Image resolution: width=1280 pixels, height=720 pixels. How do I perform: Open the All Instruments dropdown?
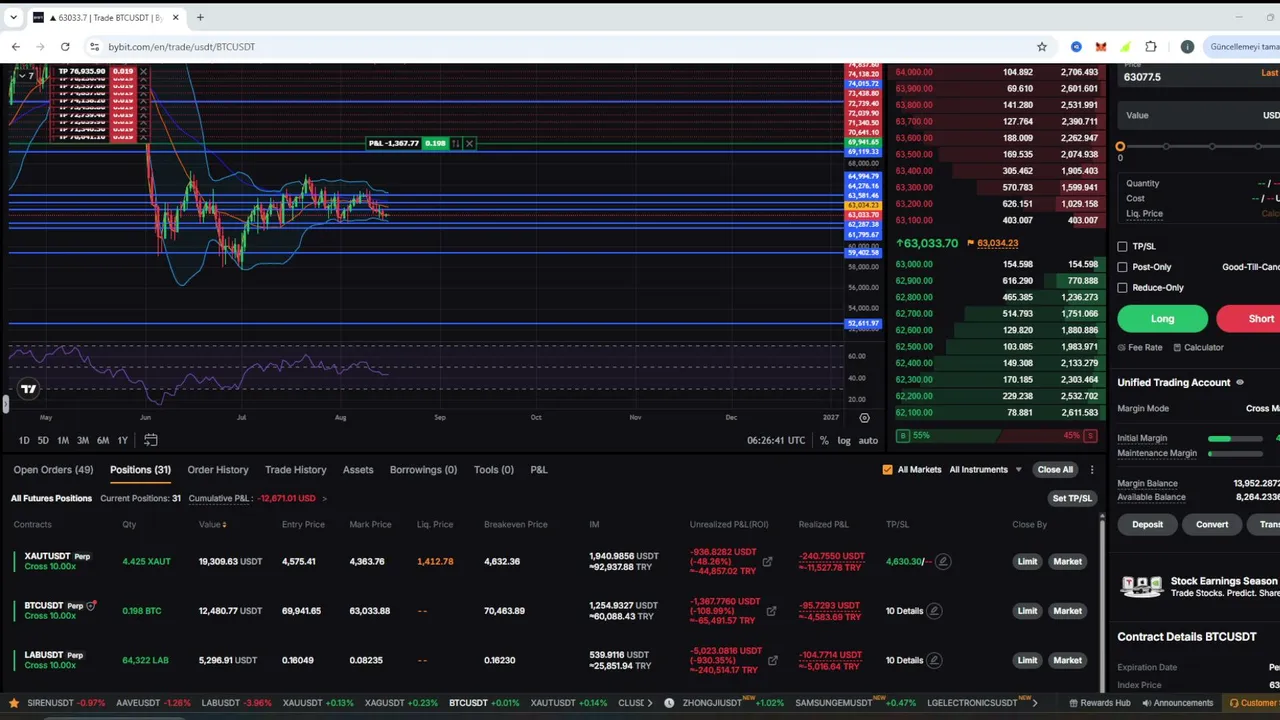coord(985,470)
